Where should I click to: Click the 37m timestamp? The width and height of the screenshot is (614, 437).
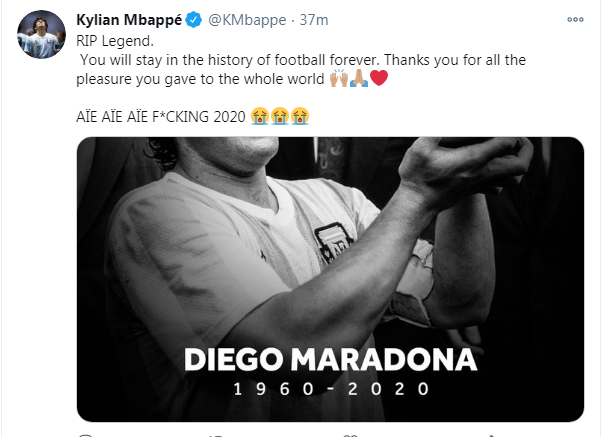tap(314, 20)
